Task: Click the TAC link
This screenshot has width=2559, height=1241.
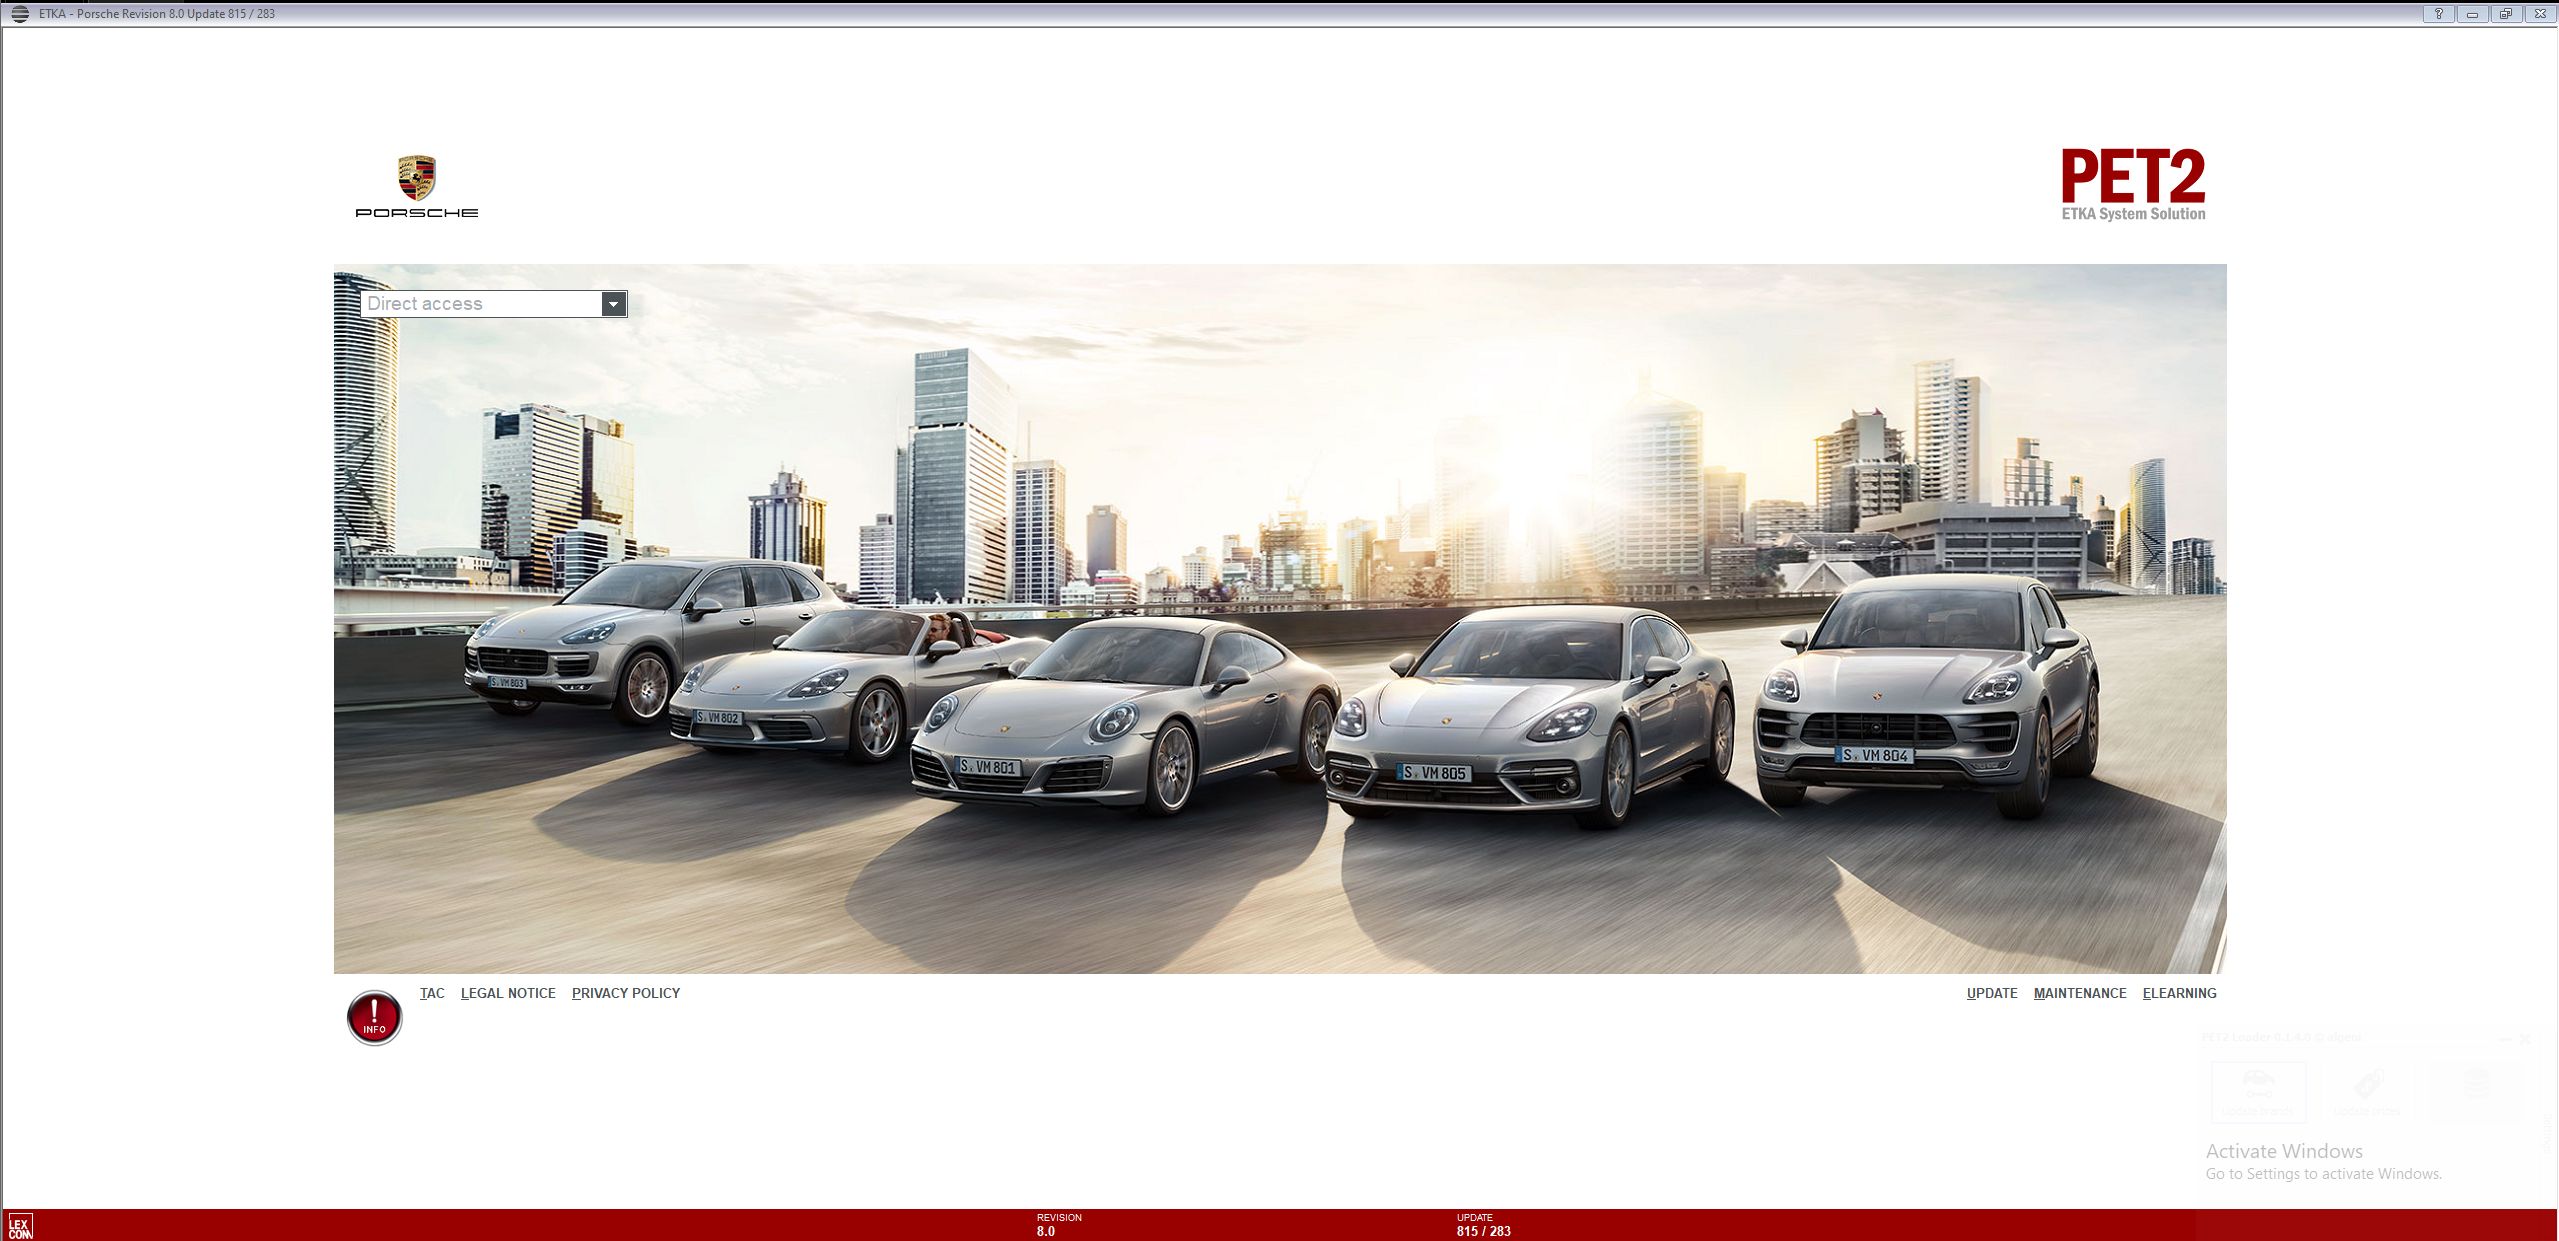Action: pos(432,993)
